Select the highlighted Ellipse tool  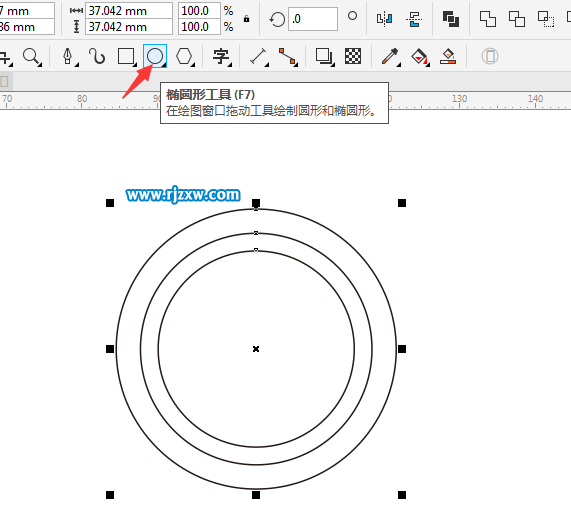point(155,56)
